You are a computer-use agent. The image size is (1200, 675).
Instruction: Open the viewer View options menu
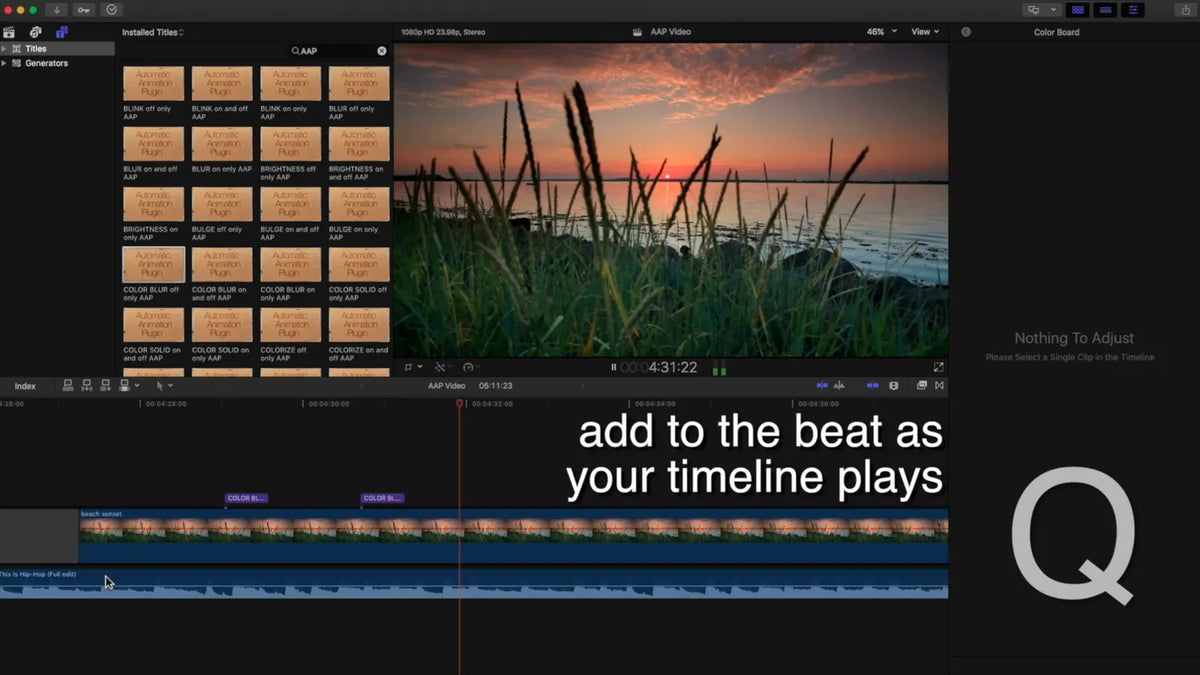(925, 32)
